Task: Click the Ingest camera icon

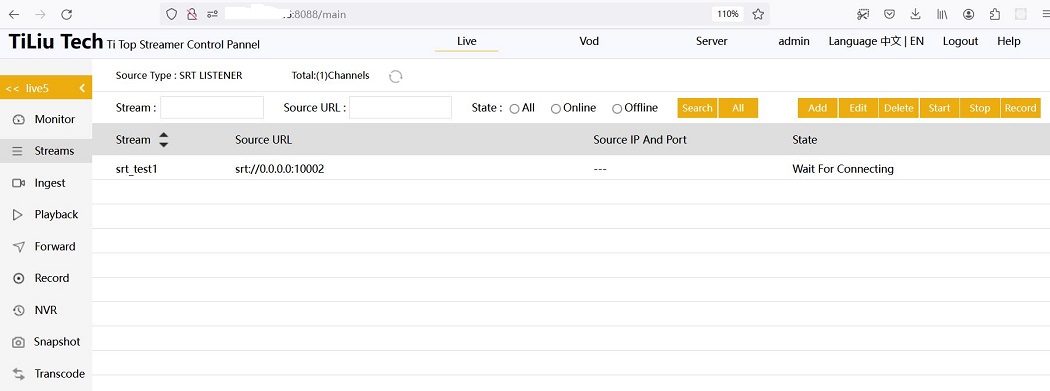Action: click(x=19, y=183)
